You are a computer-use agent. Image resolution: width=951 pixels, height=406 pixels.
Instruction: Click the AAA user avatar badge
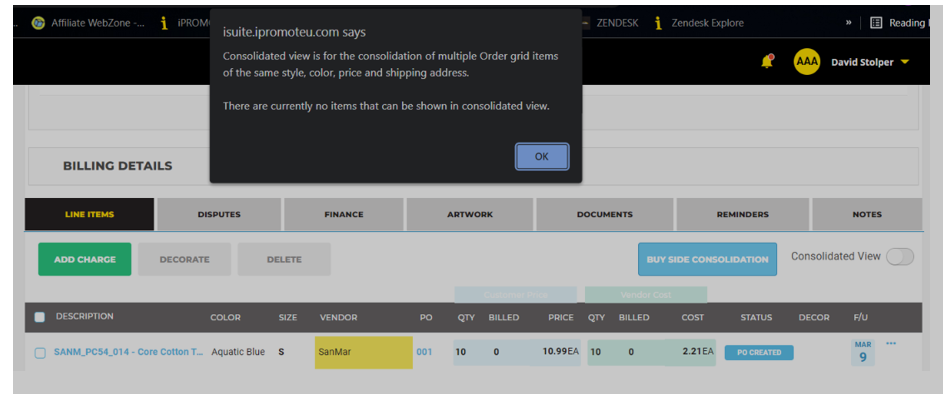[806, 62]
